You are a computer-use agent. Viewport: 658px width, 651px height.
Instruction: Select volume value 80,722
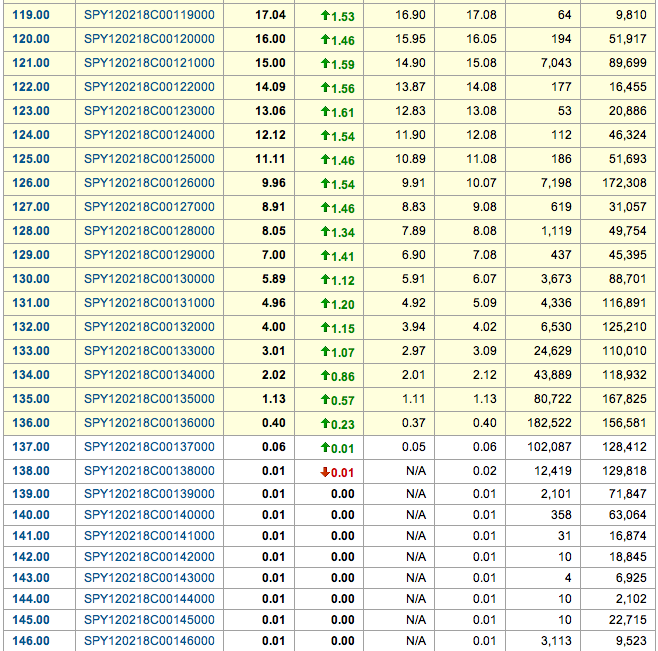(x=553, y=398)
